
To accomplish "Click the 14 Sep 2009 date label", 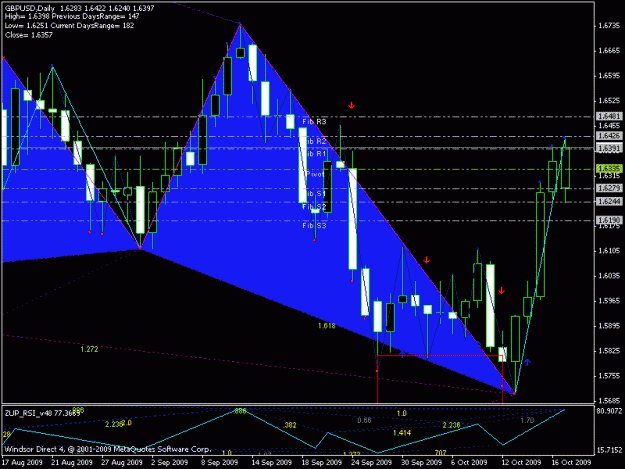I will click(271, 463).
